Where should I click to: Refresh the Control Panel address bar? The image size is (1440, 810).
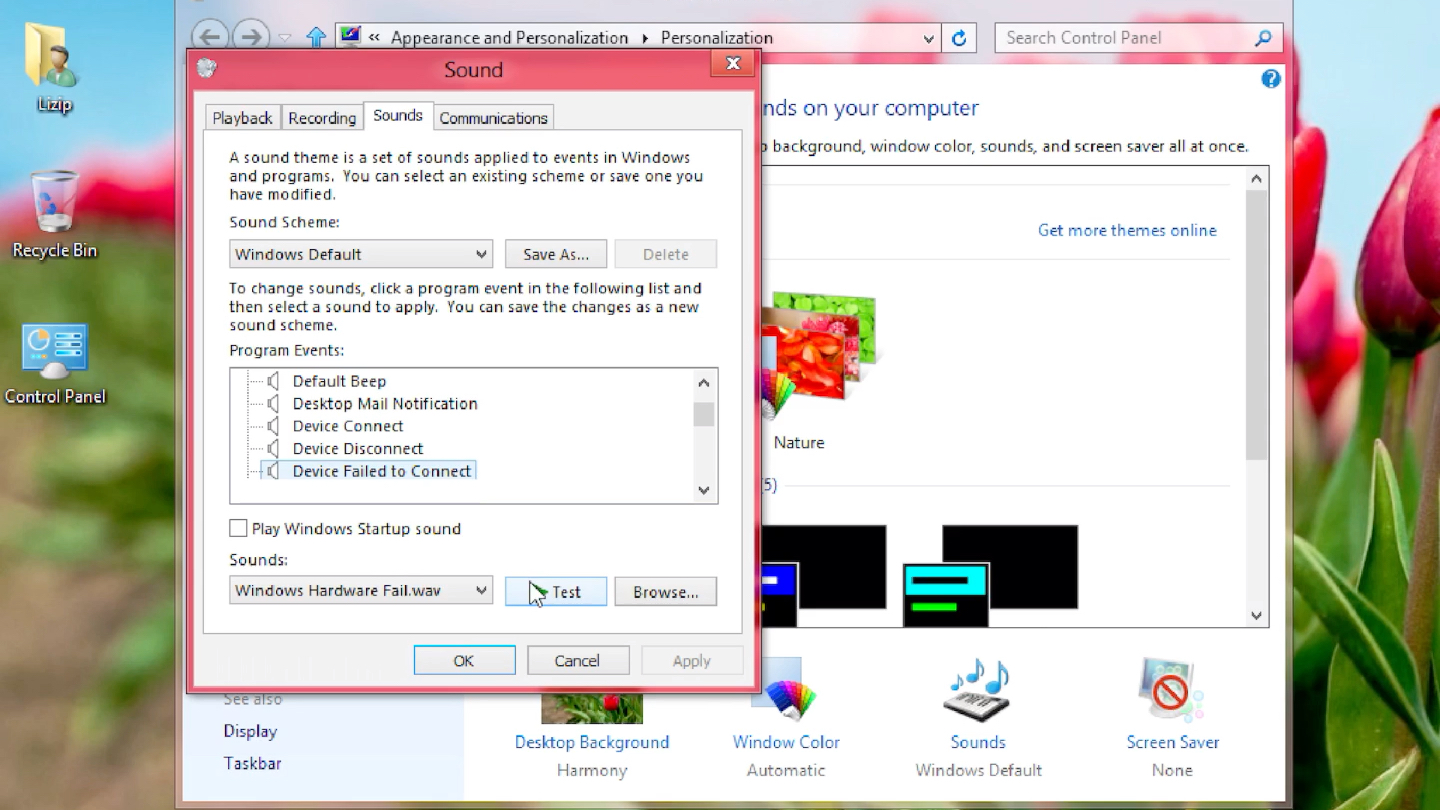click(959, 38)
